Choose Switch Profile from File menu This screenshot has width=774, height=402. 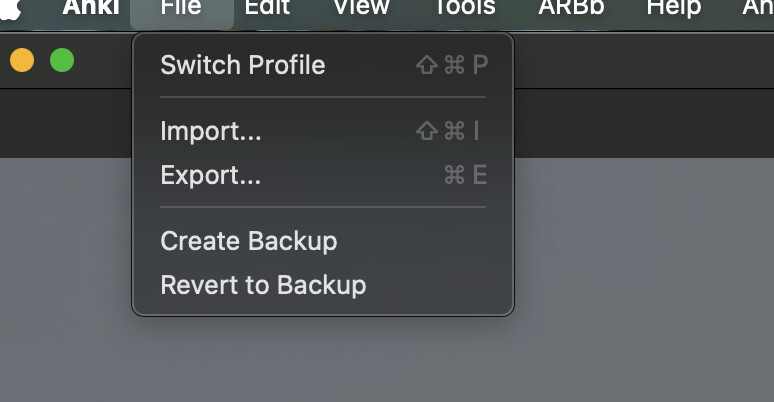coord(323,65)
